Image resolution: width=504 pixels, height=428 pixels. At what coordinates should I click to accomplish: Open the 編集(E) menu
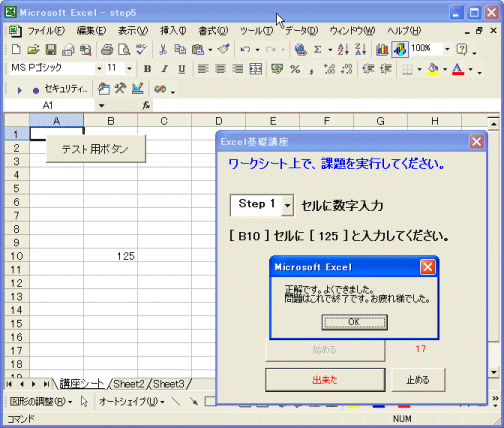coord(91,31)
